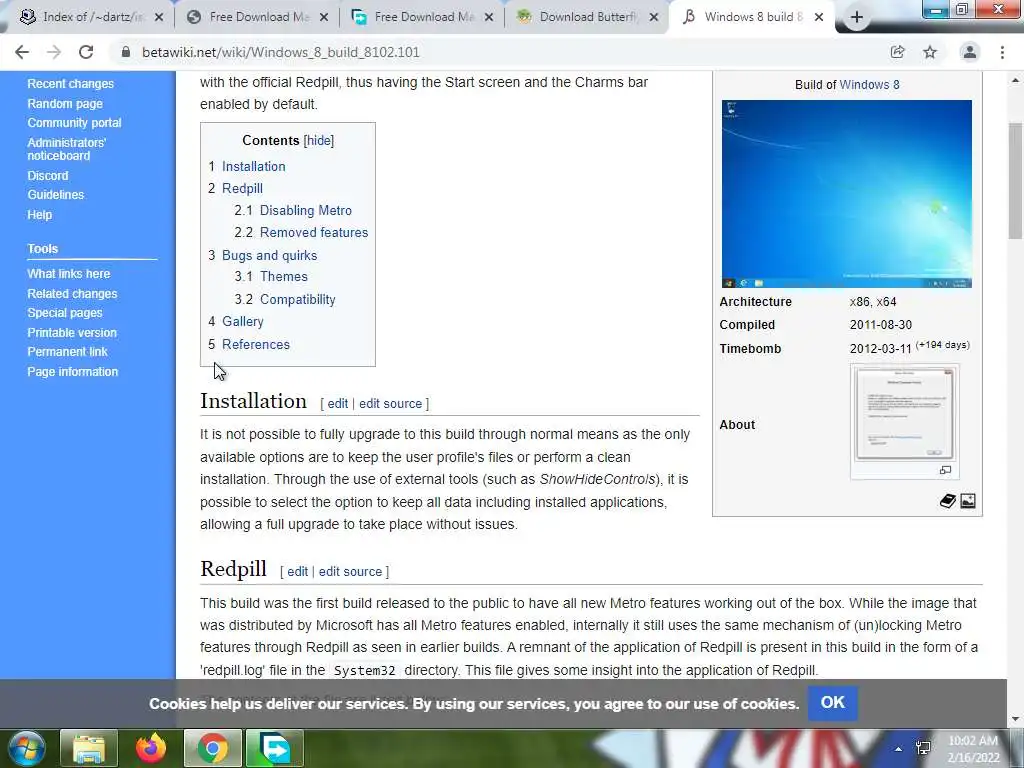The image size is (1024, 768).
Task: Click the Chrome taskbar icon
Action: 213,748
